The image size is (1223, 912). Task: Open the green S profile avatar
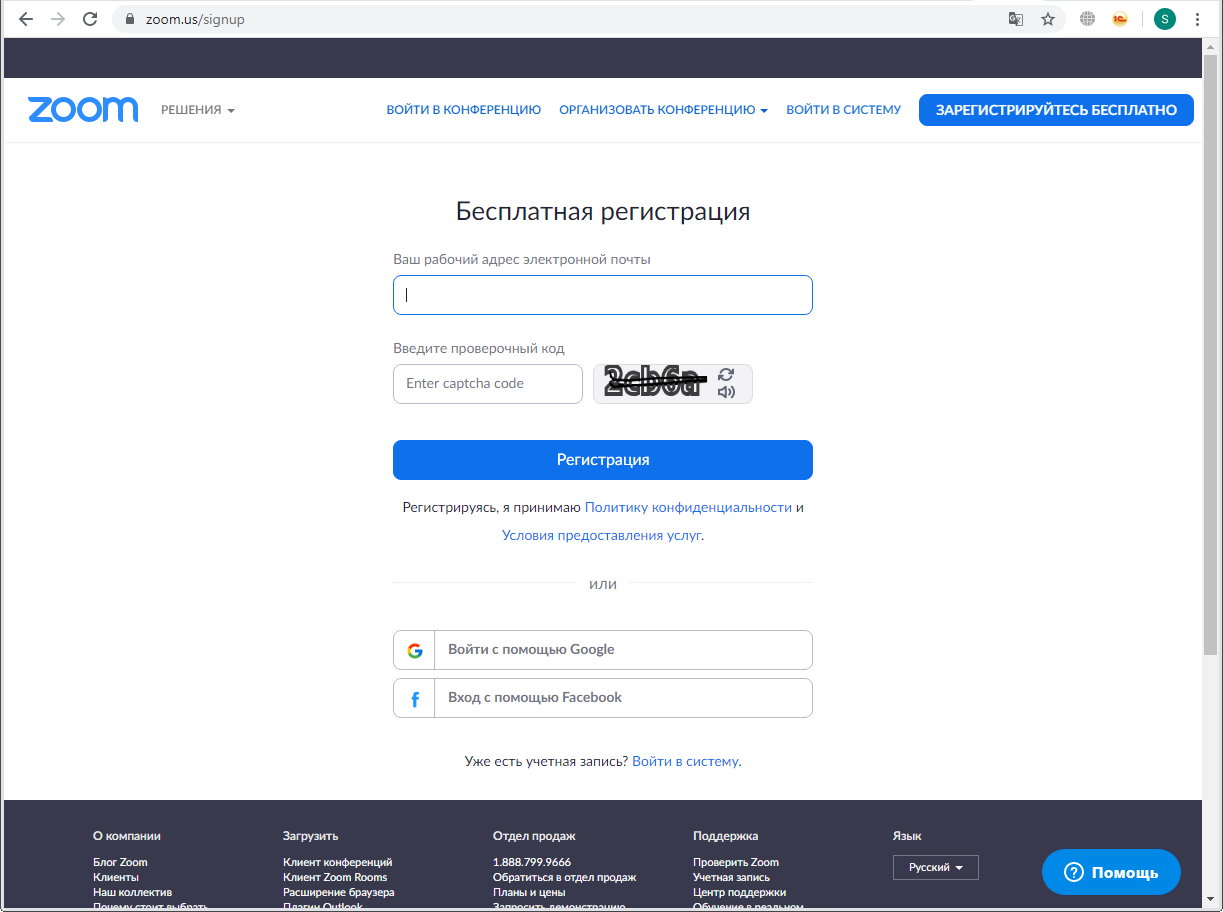coord(1164,19)
